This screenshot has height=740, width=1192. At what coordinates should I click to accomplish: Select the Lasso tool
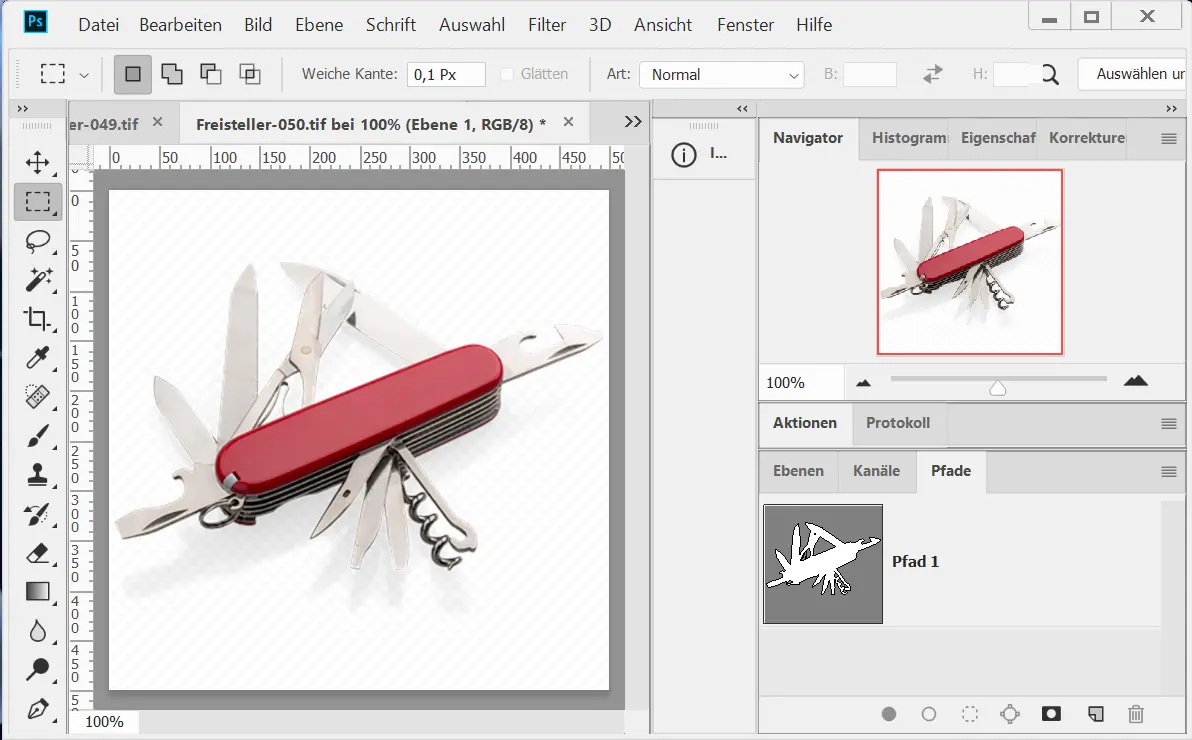coord(37,241)
